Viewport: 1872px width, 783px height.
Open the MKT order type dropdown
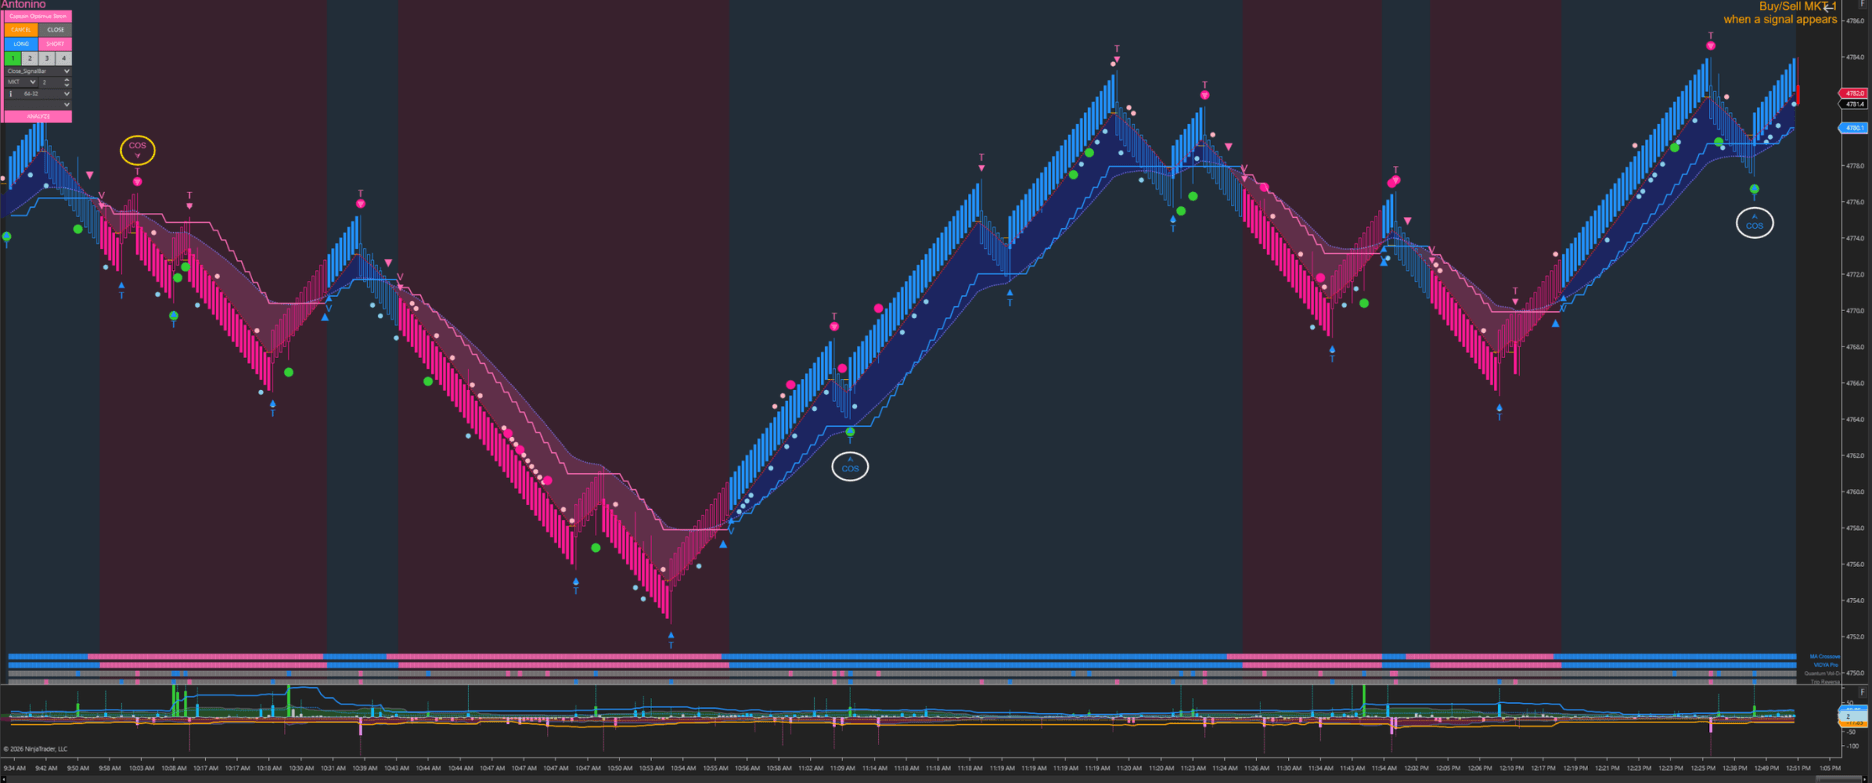21,82
